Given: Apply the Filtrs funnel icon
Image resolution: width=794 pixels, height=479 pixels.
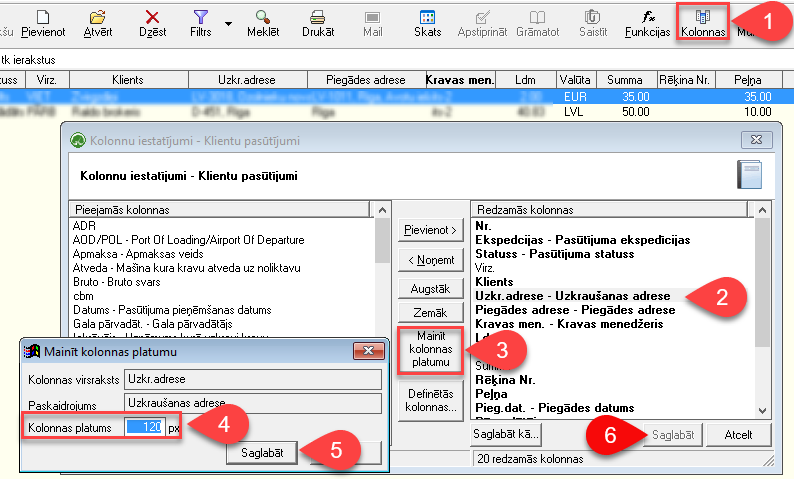Looking at the screenshot, I should coord(201,17).
